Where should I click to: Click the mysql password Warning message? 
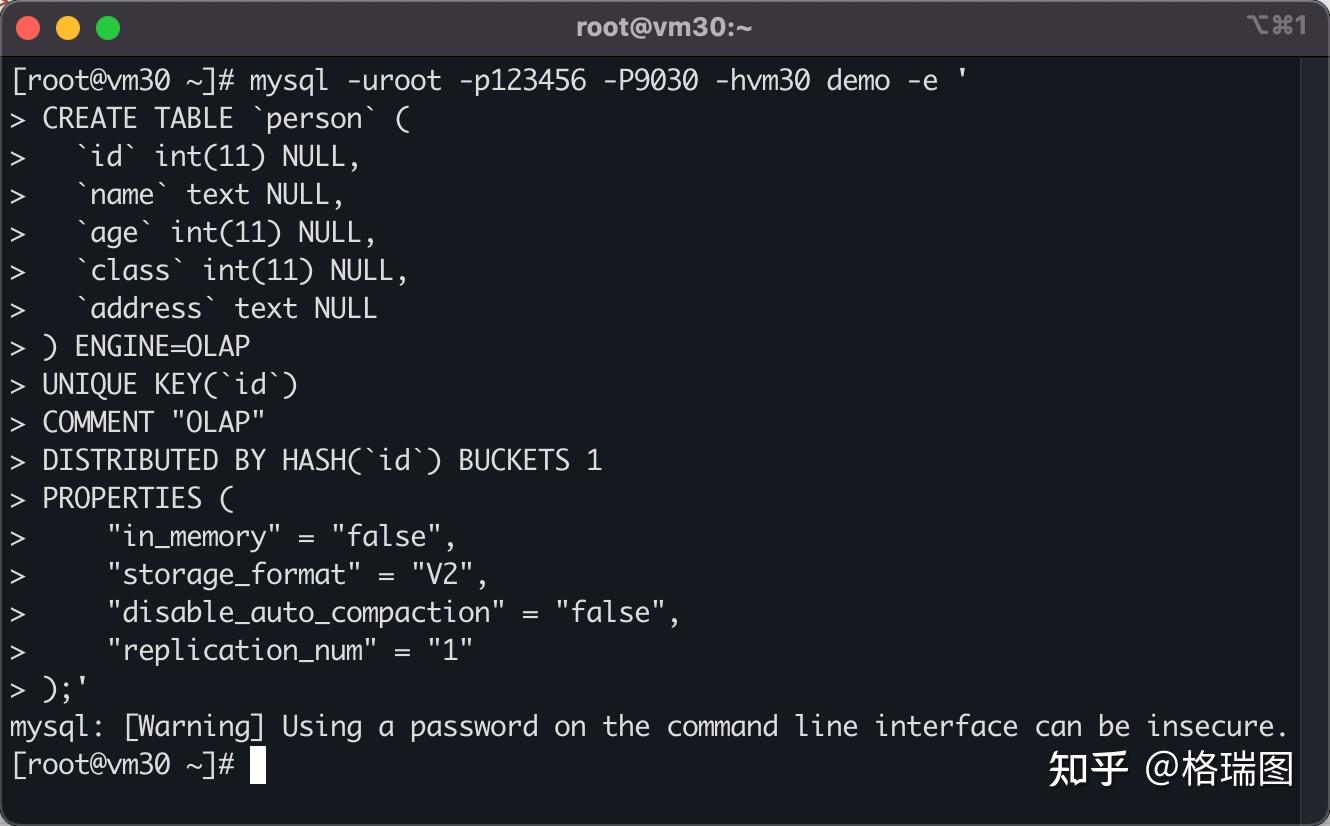[649, 726]
